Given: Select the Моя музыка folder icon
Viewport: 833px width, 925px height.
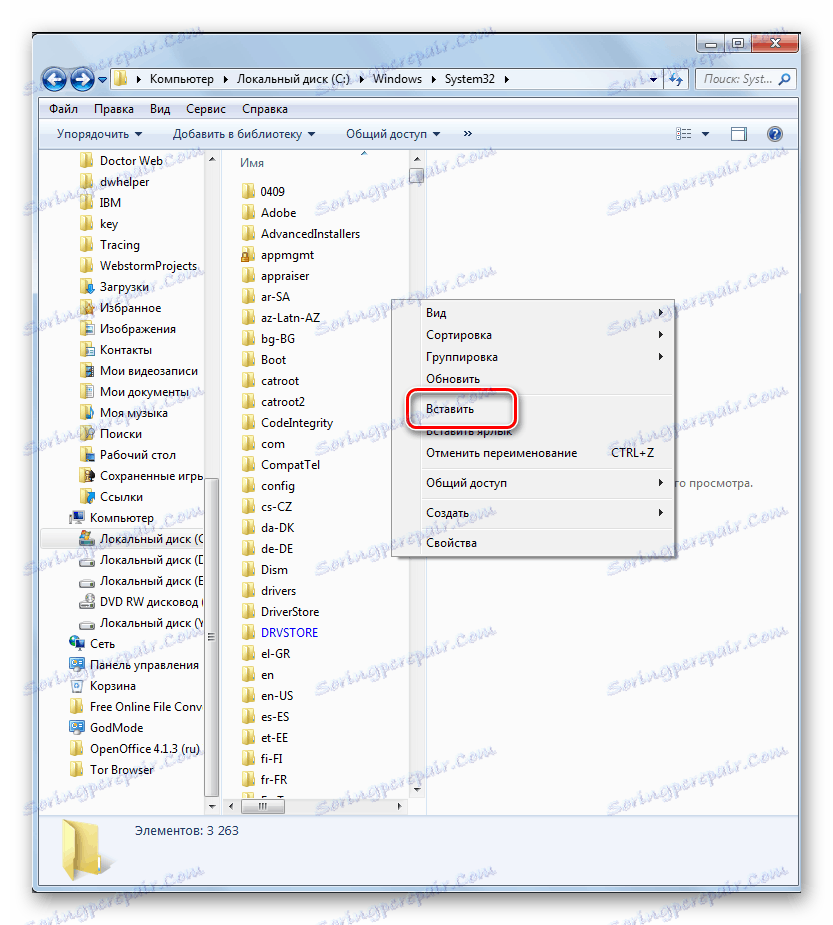Looking at the screenshot, I should [87, 413].
